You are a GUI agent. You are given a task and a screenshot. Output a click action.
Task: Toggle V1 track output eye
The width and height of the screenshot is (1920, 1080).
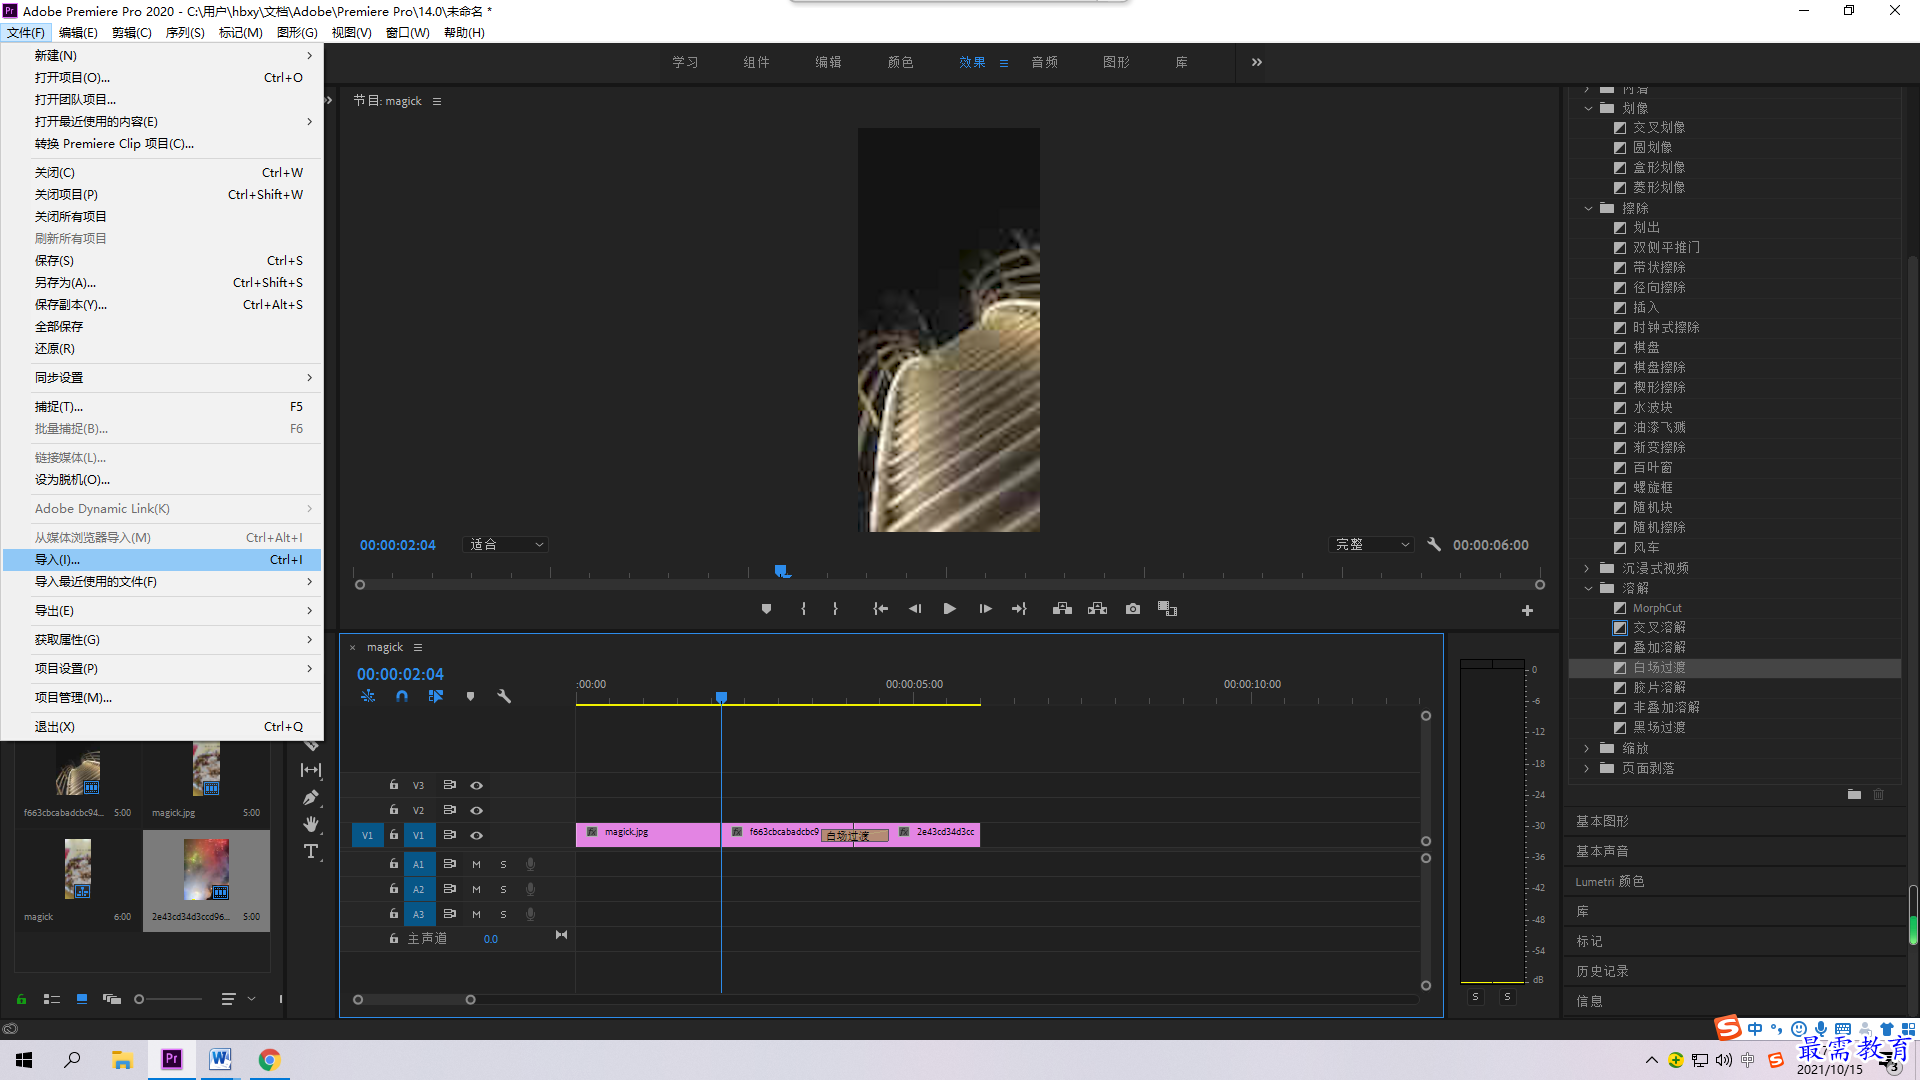click(476, 835)
